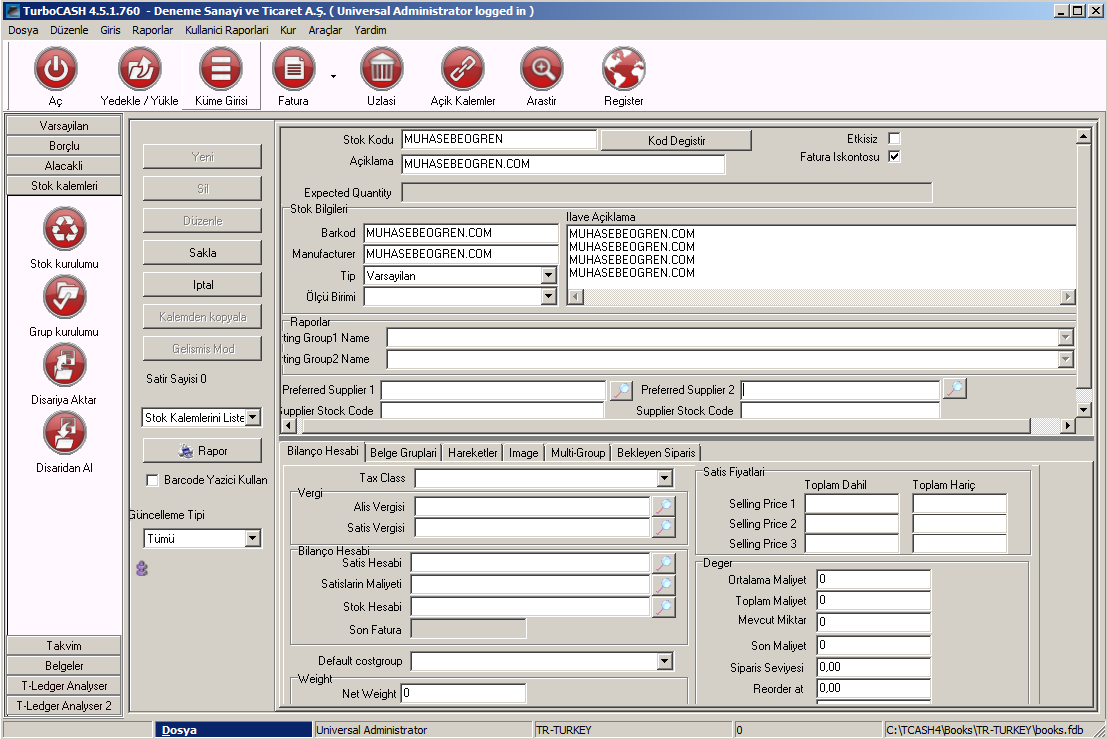Switch to the Belge Gruplari tab
This screenshot has width=1108, height=739.
coord(403,452)
